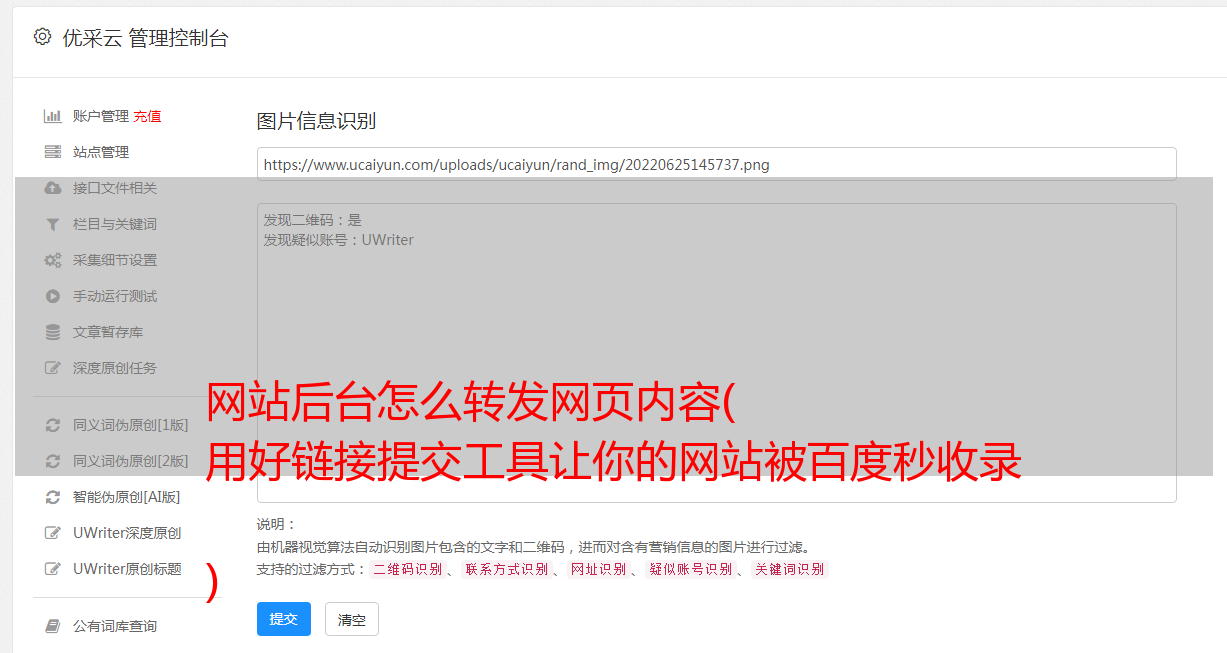
Task: Click the gear icon beside 优采云 管理控制台
Action: pyautogui.click(x=42, y=38)
